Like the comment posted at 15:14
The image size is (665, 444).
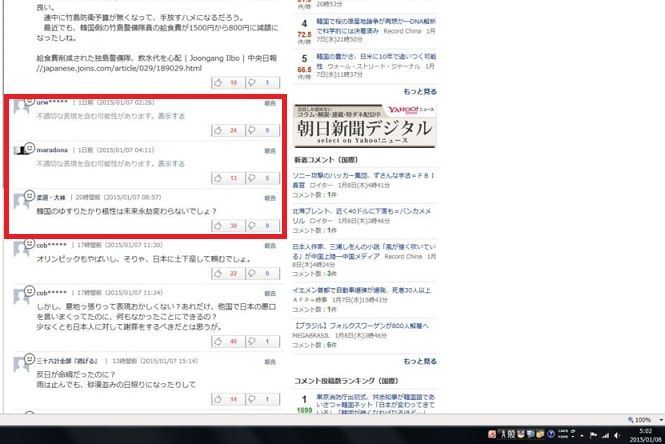(228, 399)
